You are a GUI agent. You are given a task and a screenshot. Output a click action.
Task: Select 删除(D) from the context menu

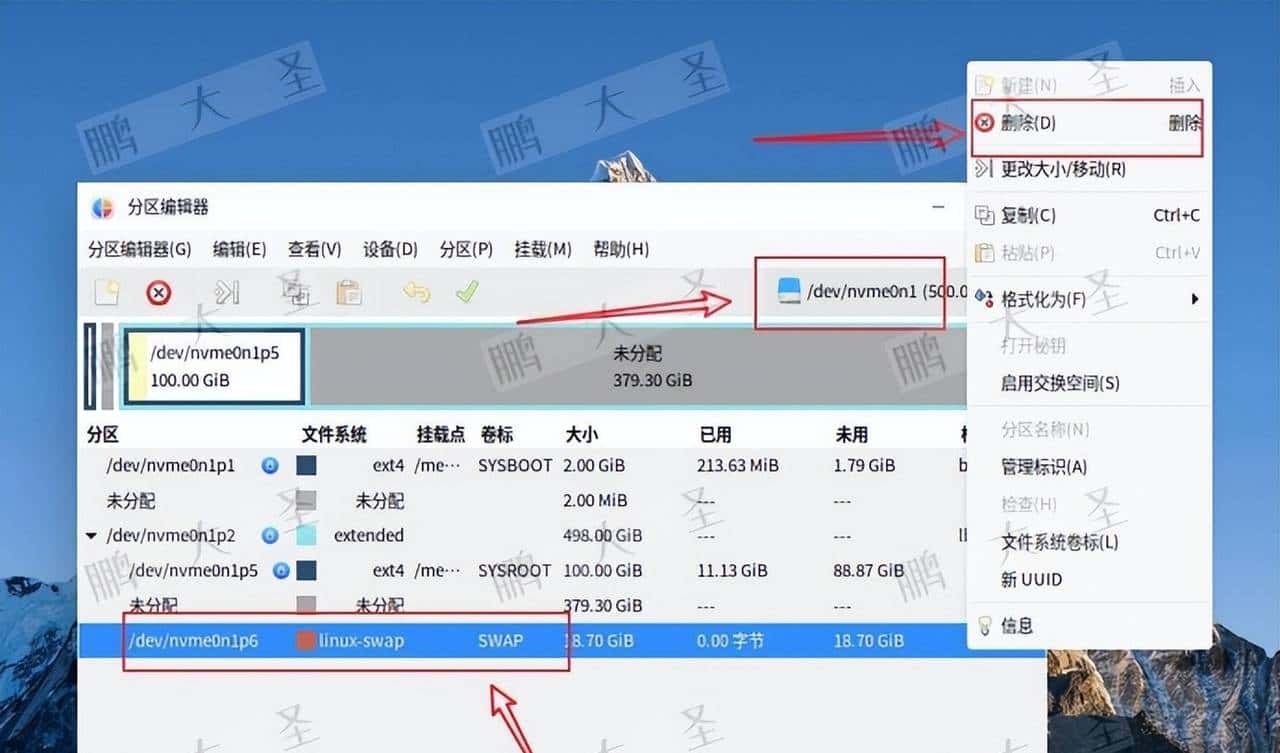click(1040, 123)
